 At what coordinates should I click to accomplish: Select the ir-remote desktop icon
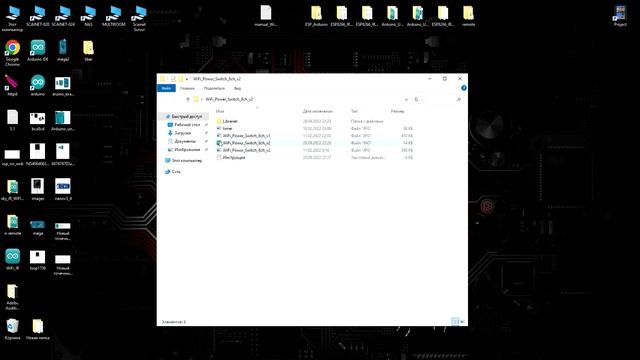[12, 225]
